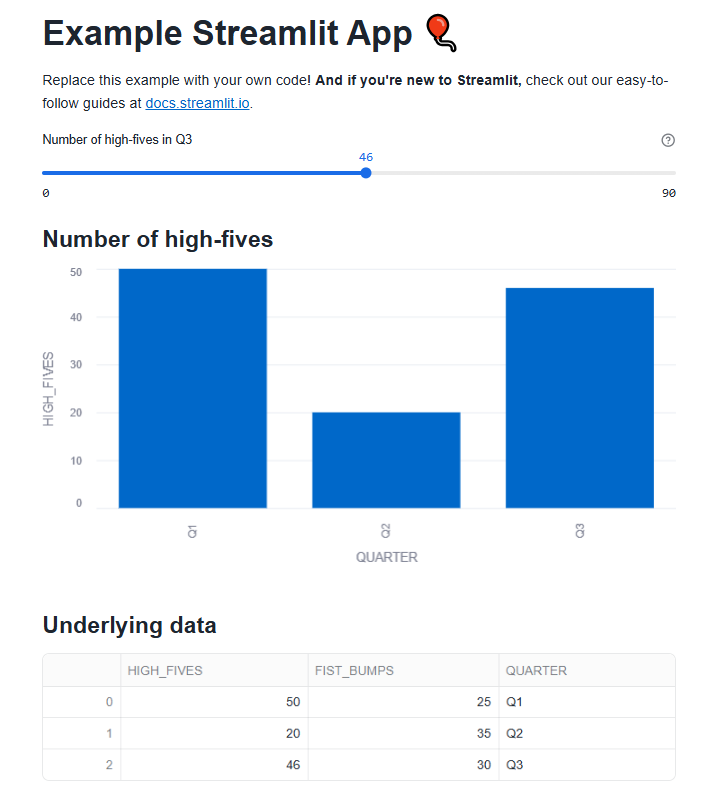Image resolution: width=710 pixels, height=800 pixels.
Task: Select the cell containing value 50
Action: tap(293, 701)
